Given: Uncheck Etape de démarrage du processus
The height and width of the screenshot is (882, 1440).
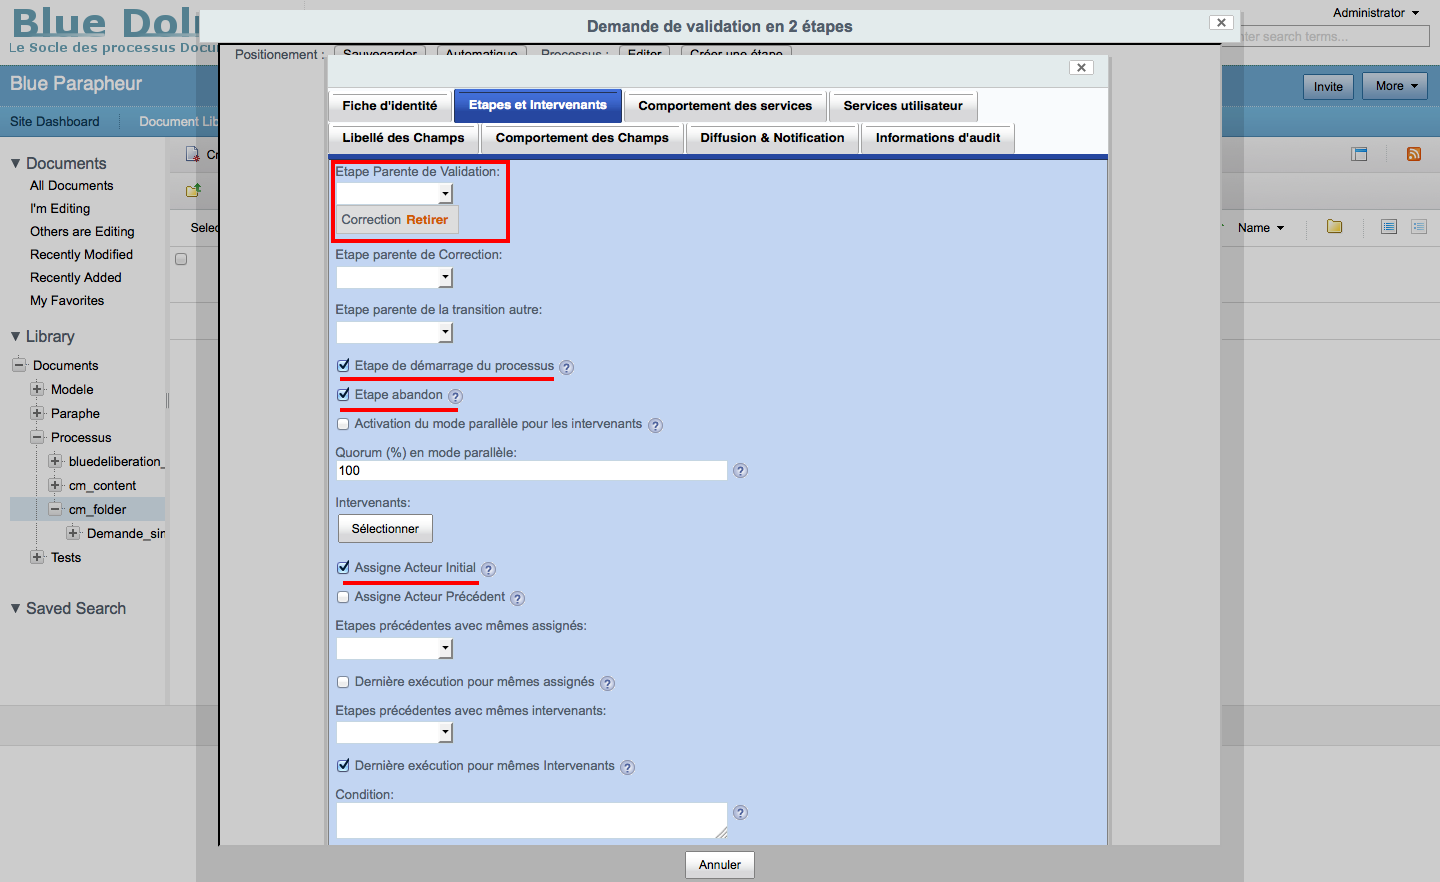Looking at the screenshot, I should 343,366.
